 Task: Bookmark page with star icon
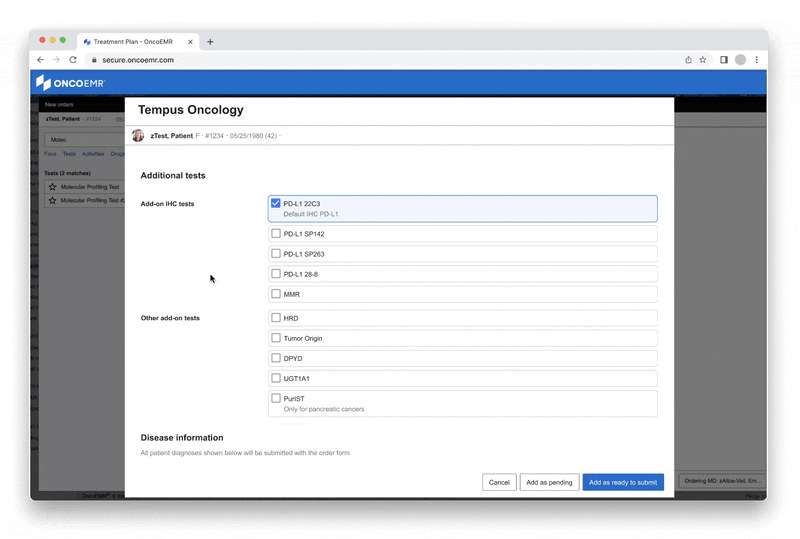pos(703,60)
